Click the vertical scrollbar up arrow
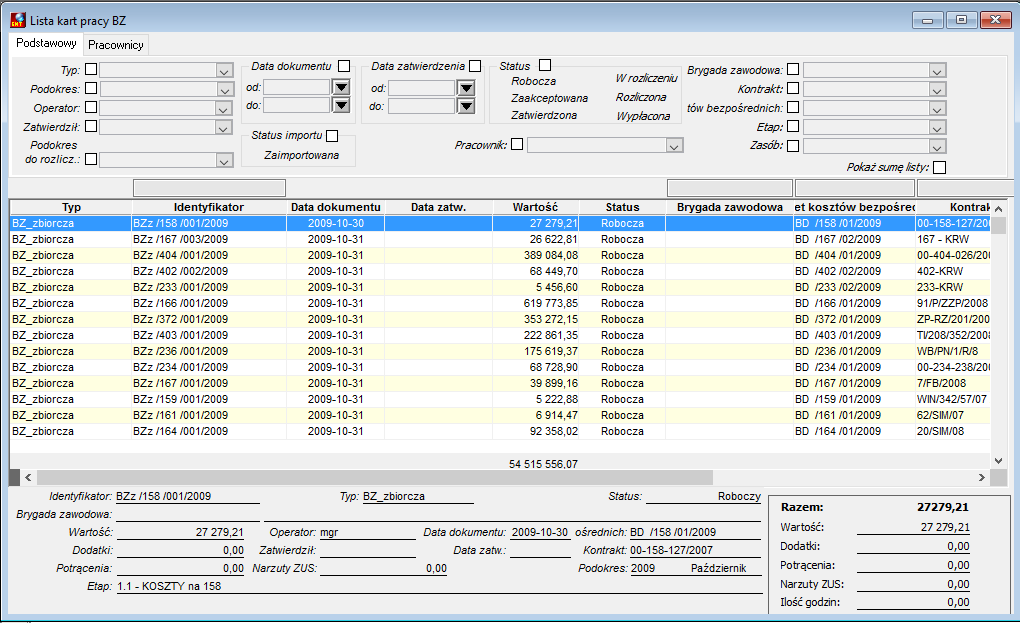 999,209
